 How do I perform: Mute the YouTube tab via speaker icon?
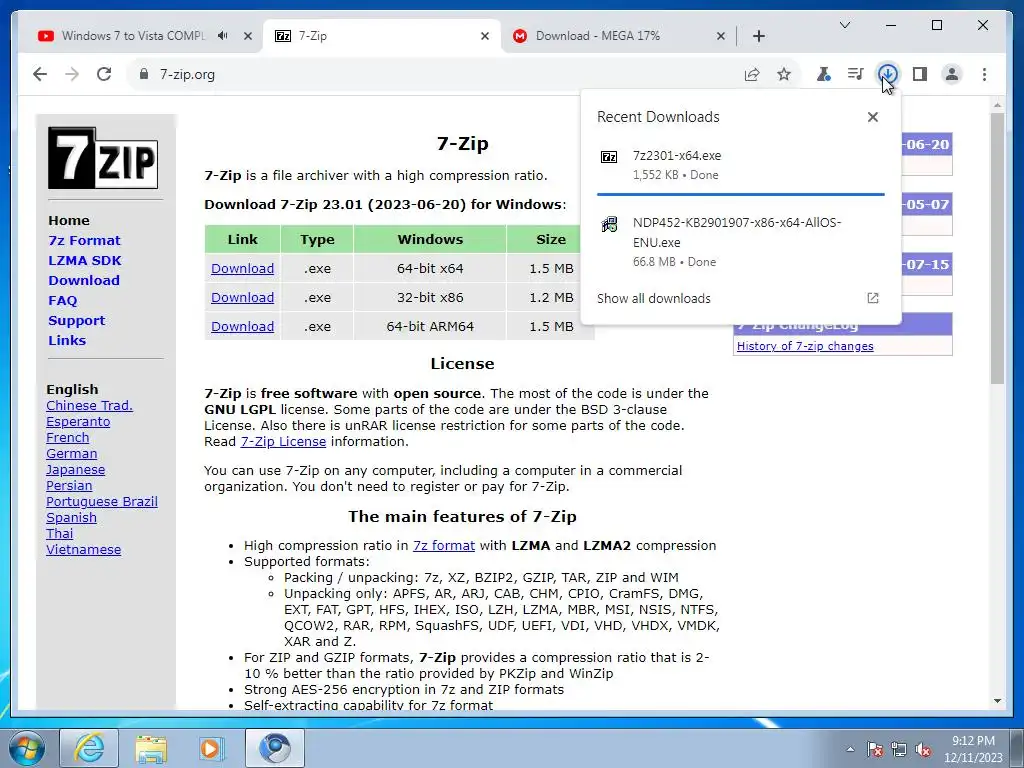pos(223,36)
